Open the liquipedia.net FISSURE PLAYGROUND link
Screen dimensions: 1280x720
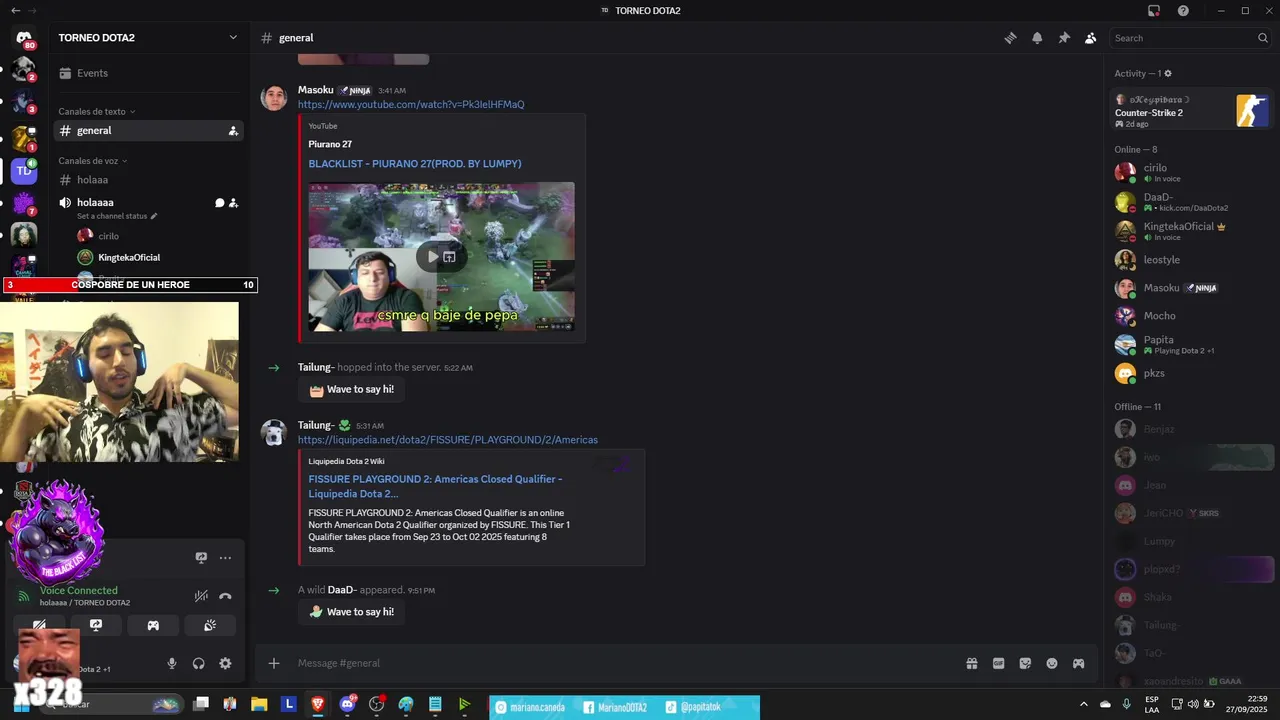click(x=448, y=440)
